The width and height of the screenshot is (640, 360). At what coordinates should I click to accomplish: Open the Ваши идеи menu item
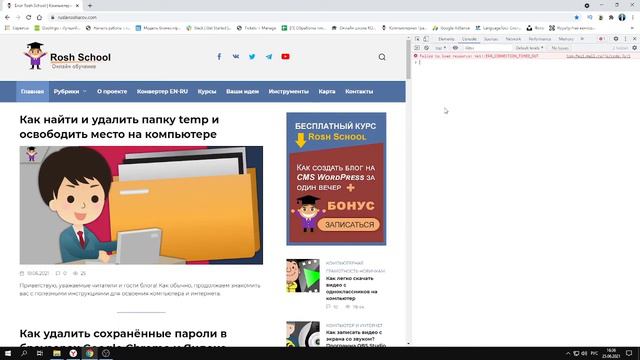coord(242,91)
